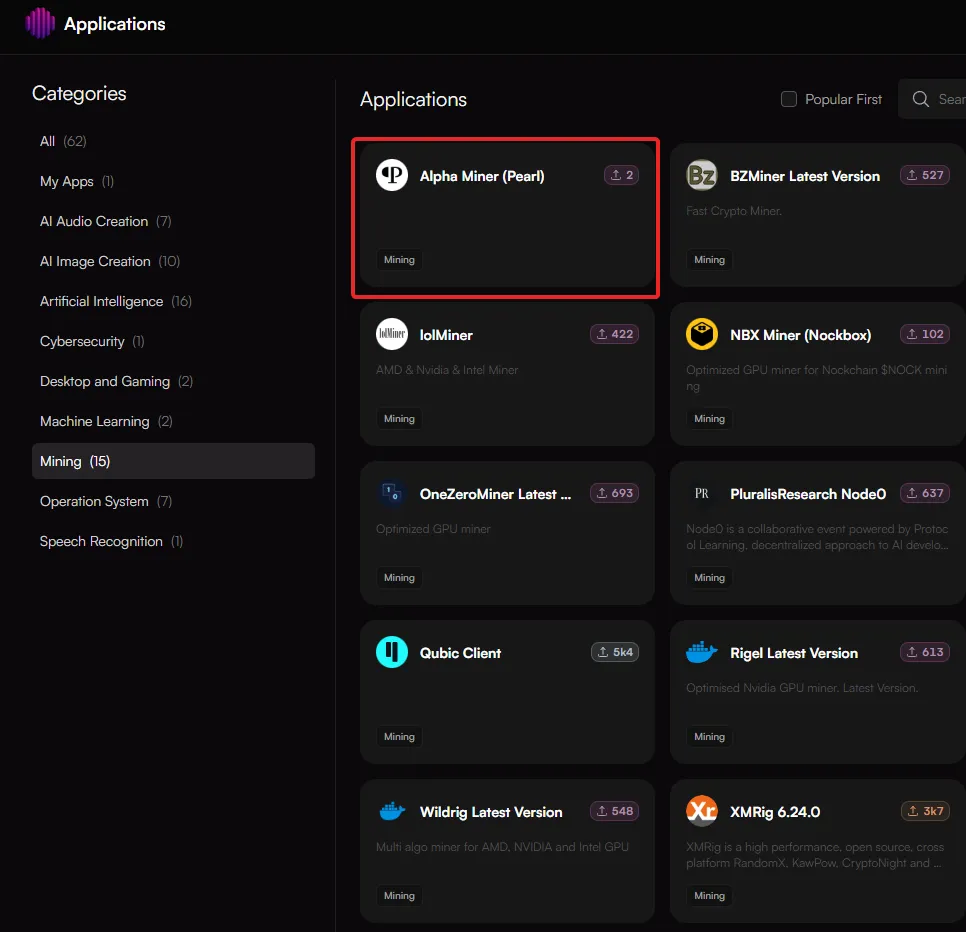The height and width of the screenshot is (932, 966).
Task: Click the BZMiner Bz logo icon
Action: (x=702, y=176)
